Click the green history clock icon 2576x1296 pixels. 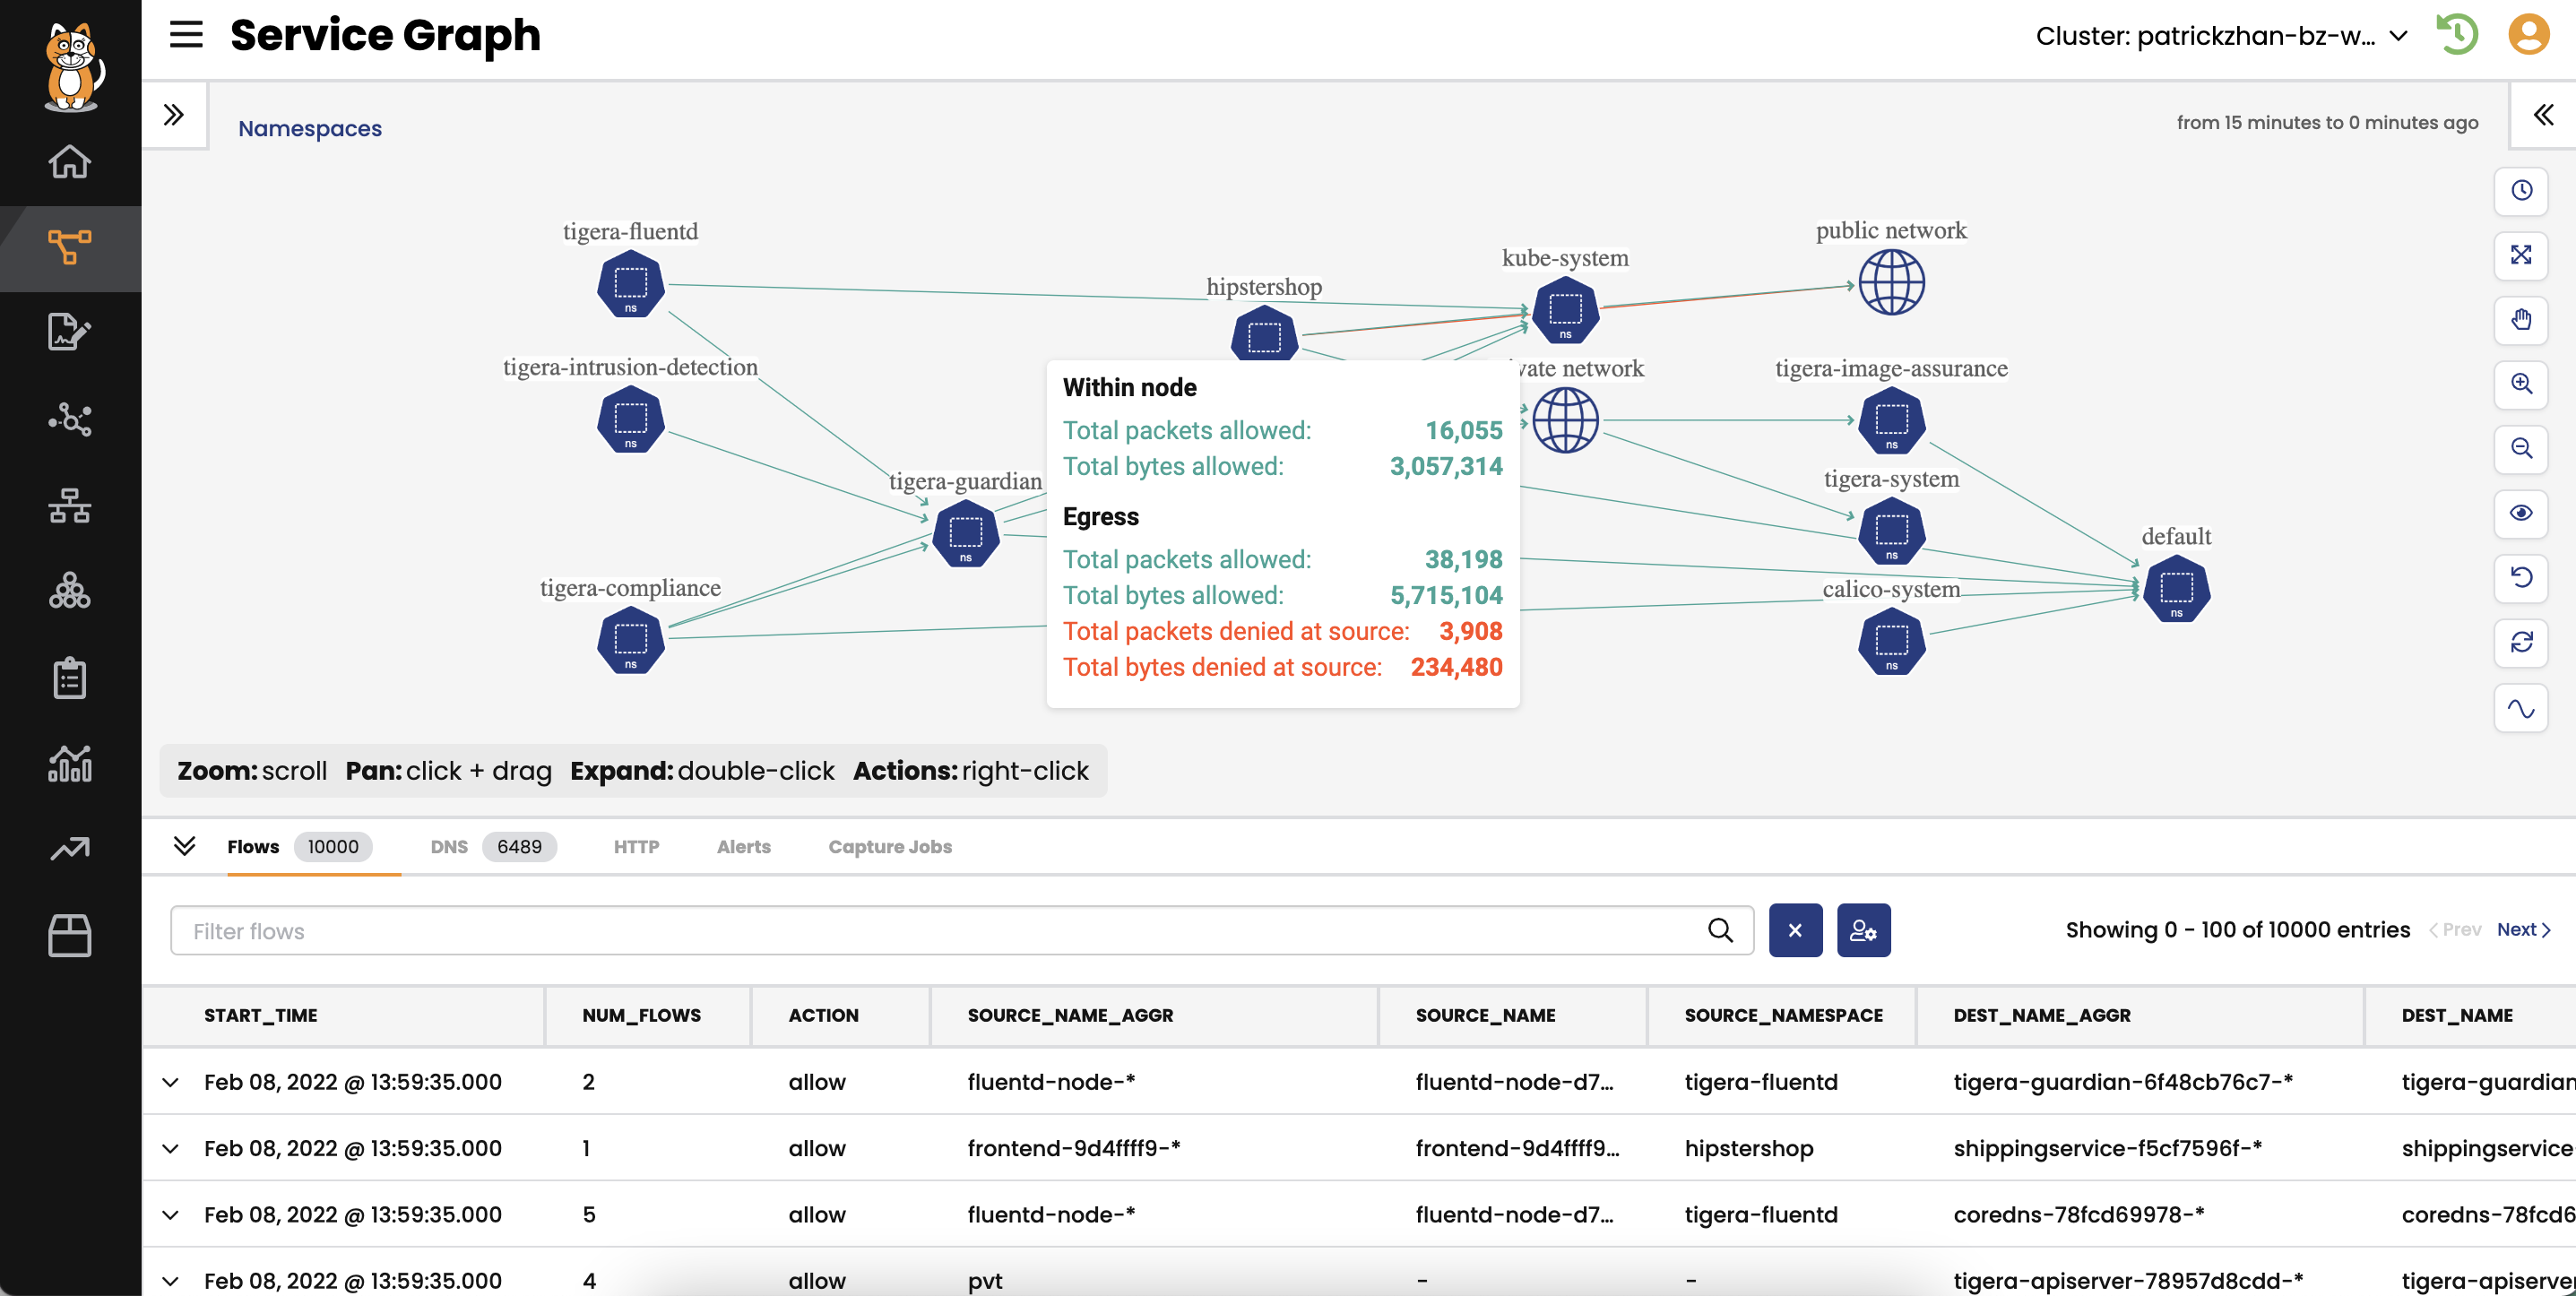coord(2457,35)
